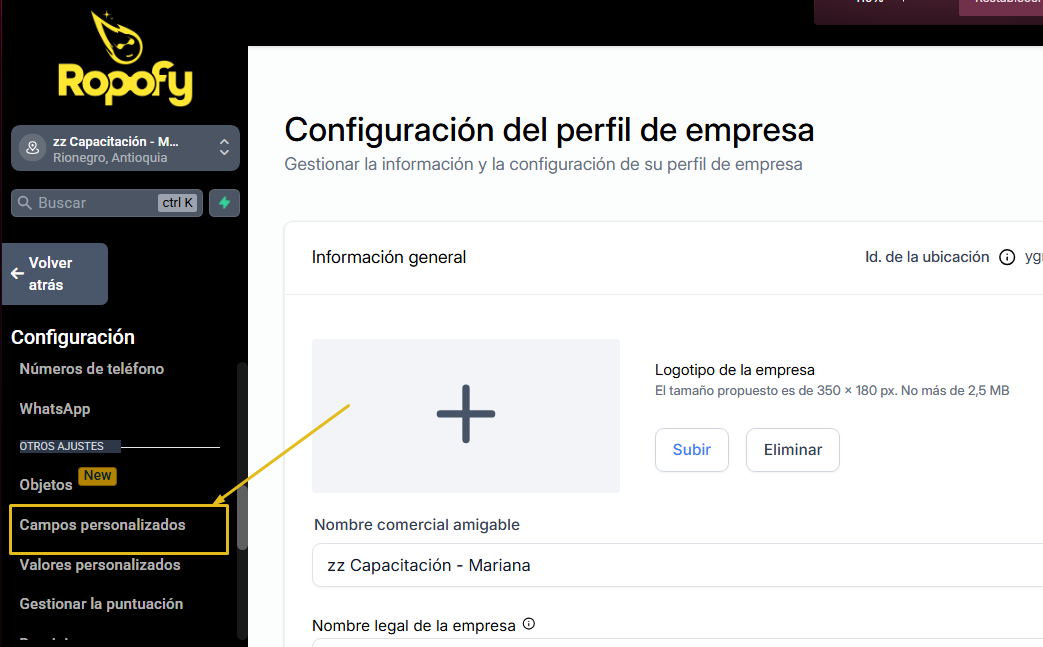Open Objetos settings
This screenshot has width=1043, height=647.
coord(46,485)
